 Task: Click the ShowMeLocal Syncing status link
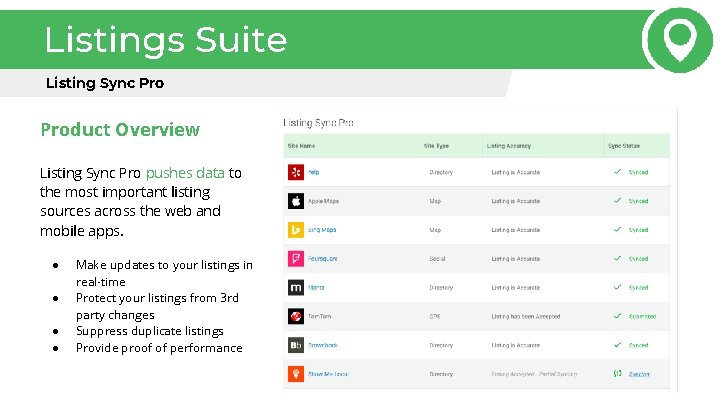click(639, 374)
